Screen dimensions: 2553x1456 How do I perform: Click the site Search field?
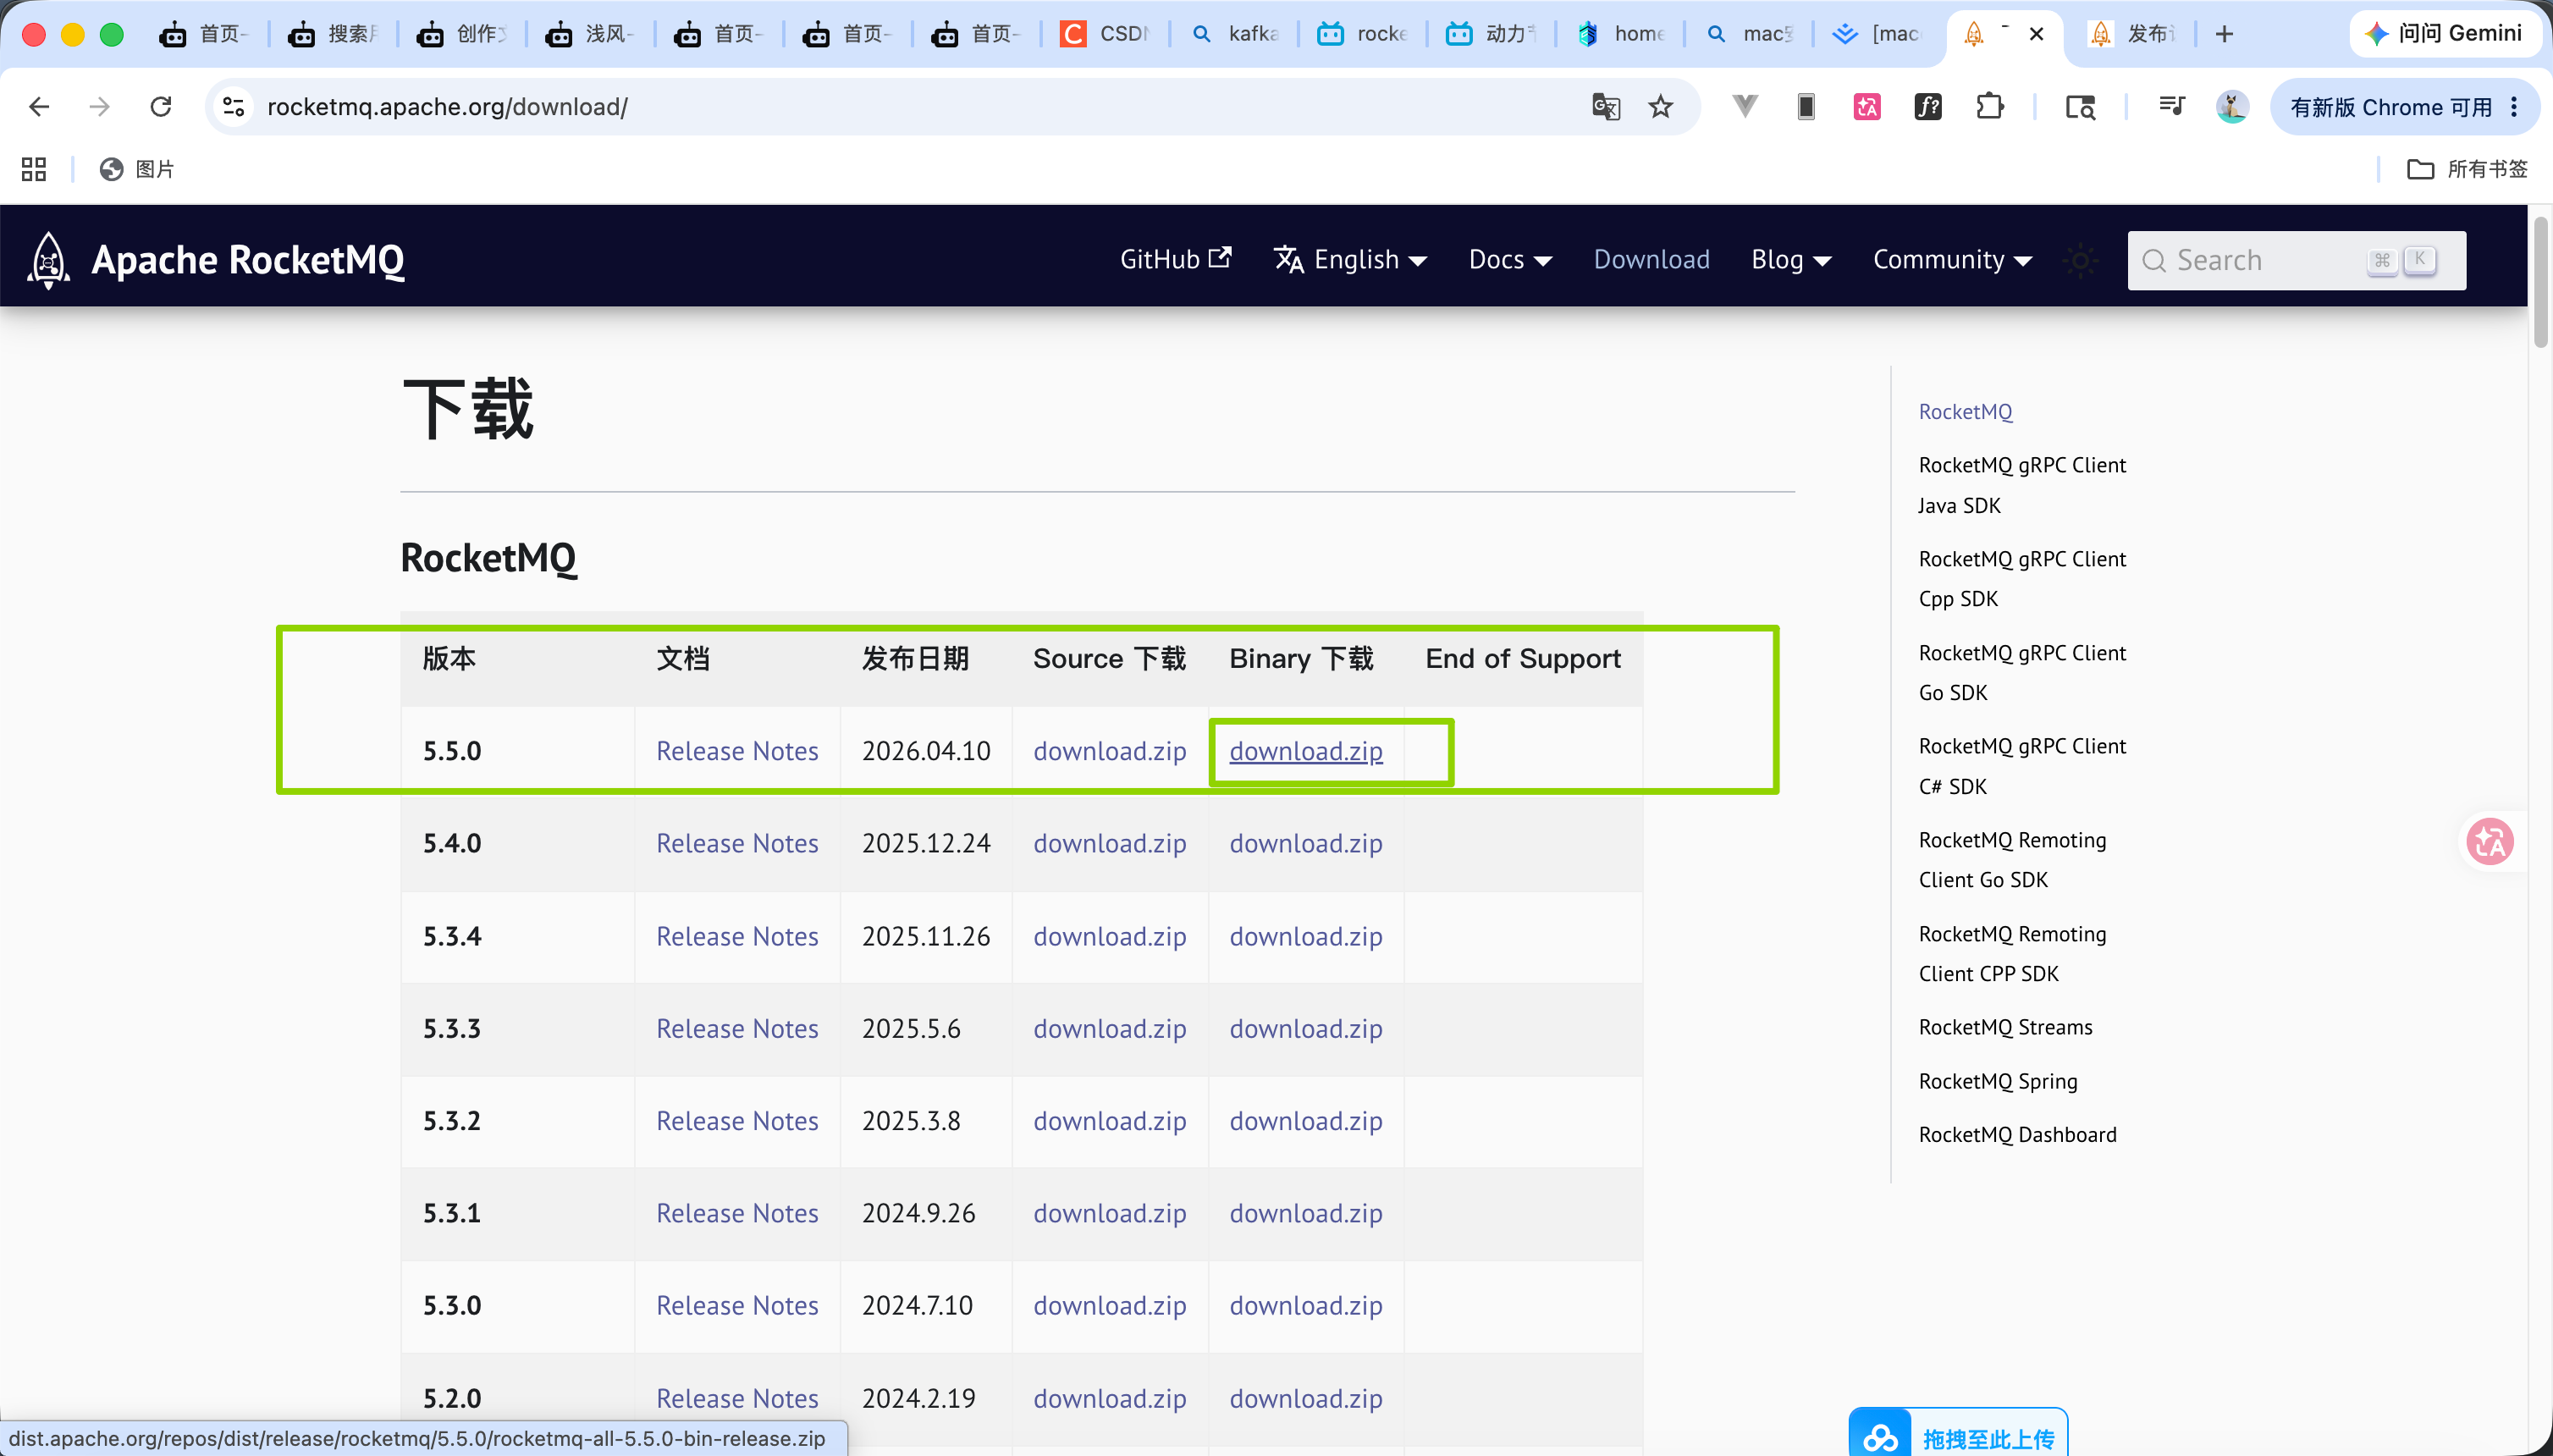coord(2296,260)
